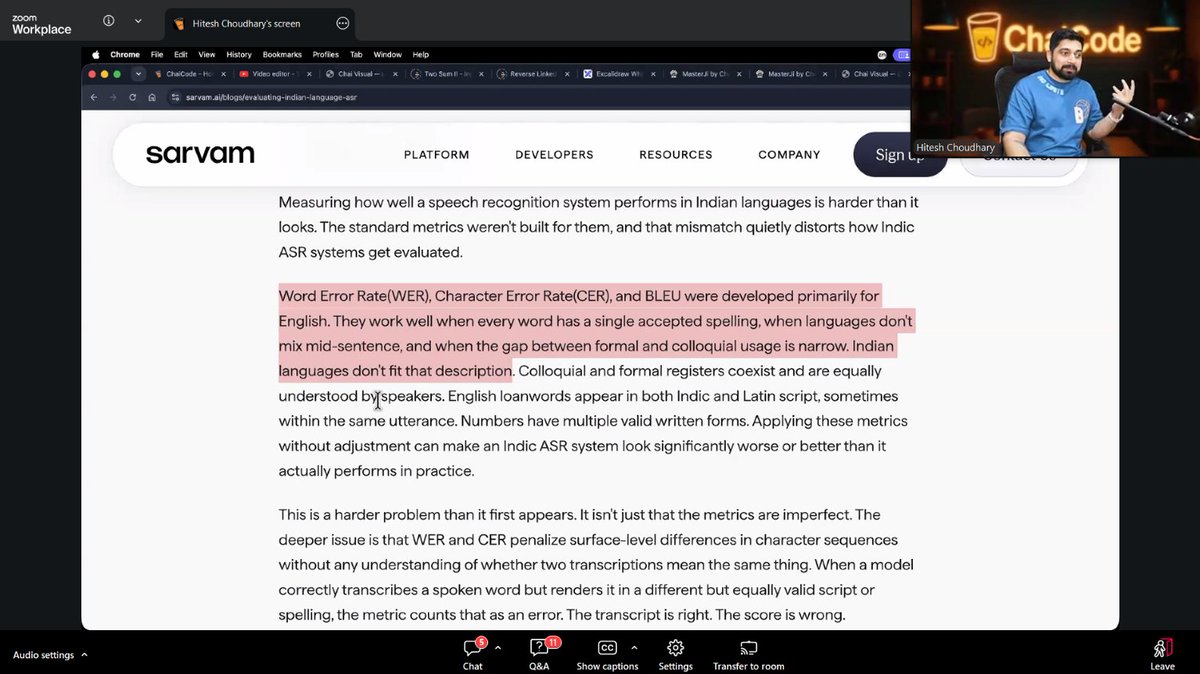1200x674 pixels.
Task: Reload the page
Action: coord(133,97)
